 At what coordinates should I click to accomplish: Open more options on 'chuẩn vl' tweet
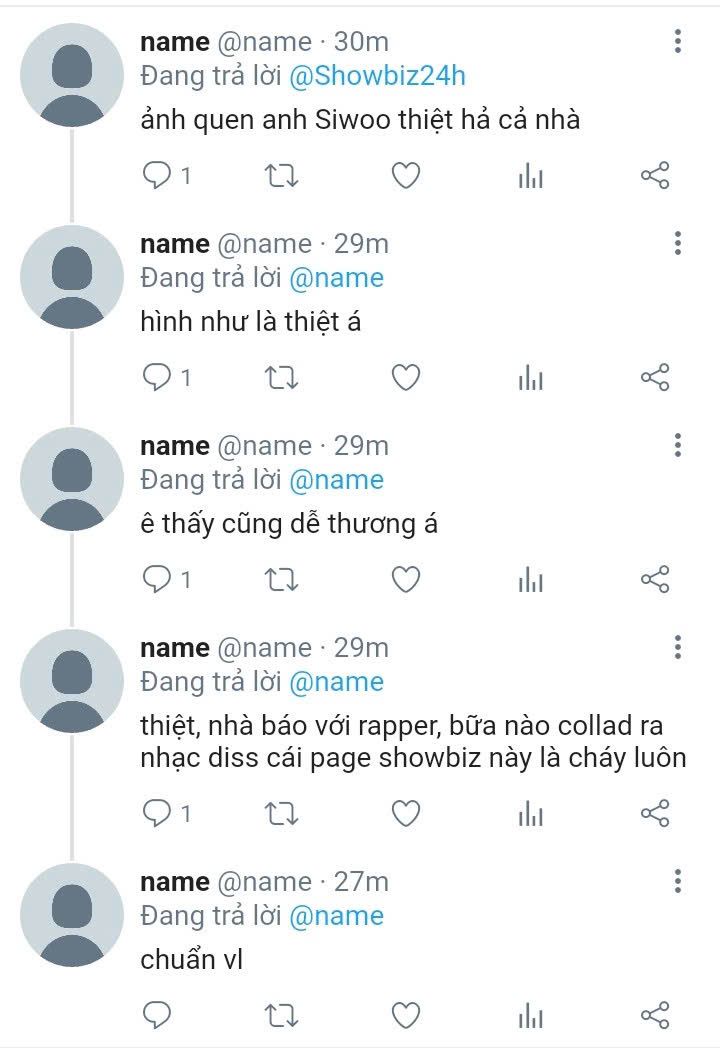click(678, 882)
